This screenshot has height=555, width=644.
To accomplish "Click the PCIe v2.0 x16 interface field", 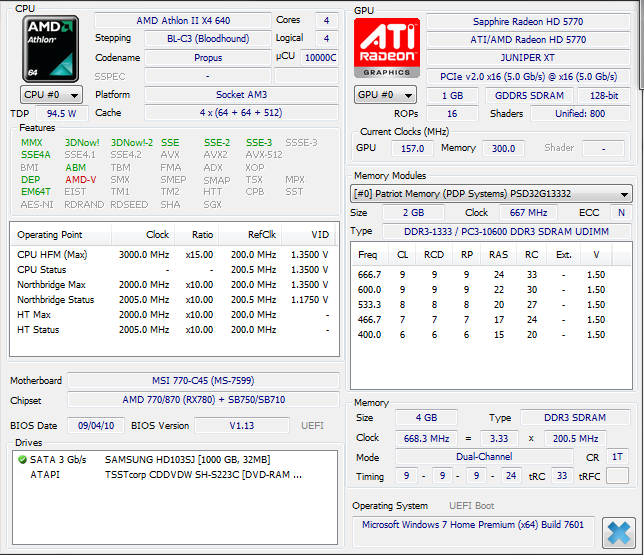I will click(x=528, y=76).
